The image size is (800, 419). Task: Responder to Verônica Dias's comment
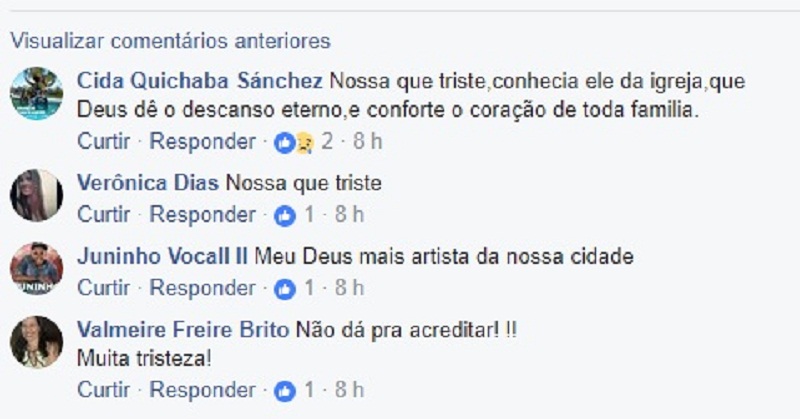click(203, 215)
